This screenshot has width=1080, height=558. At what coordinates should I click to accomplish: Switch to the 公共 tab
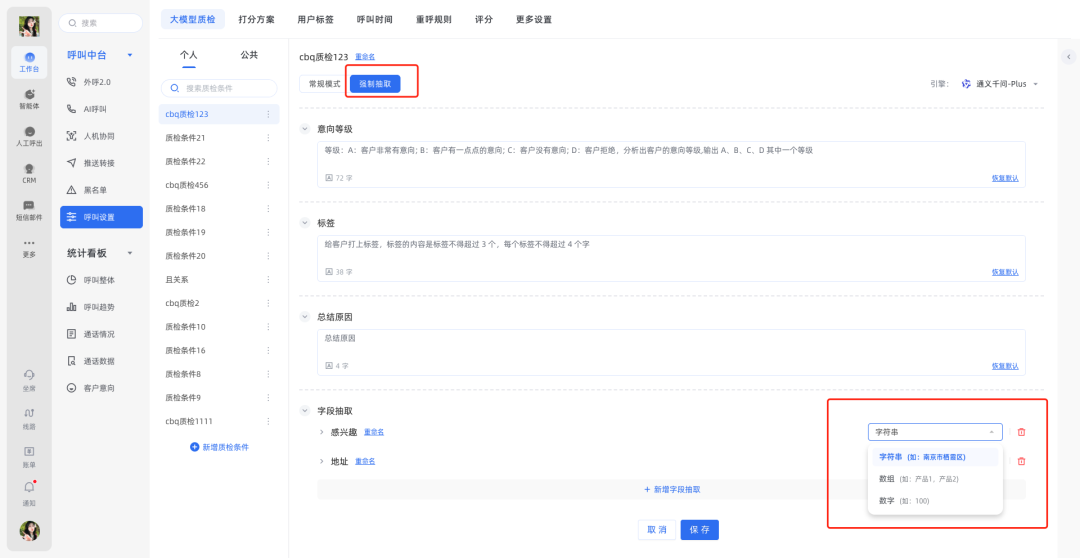(249, 55)
